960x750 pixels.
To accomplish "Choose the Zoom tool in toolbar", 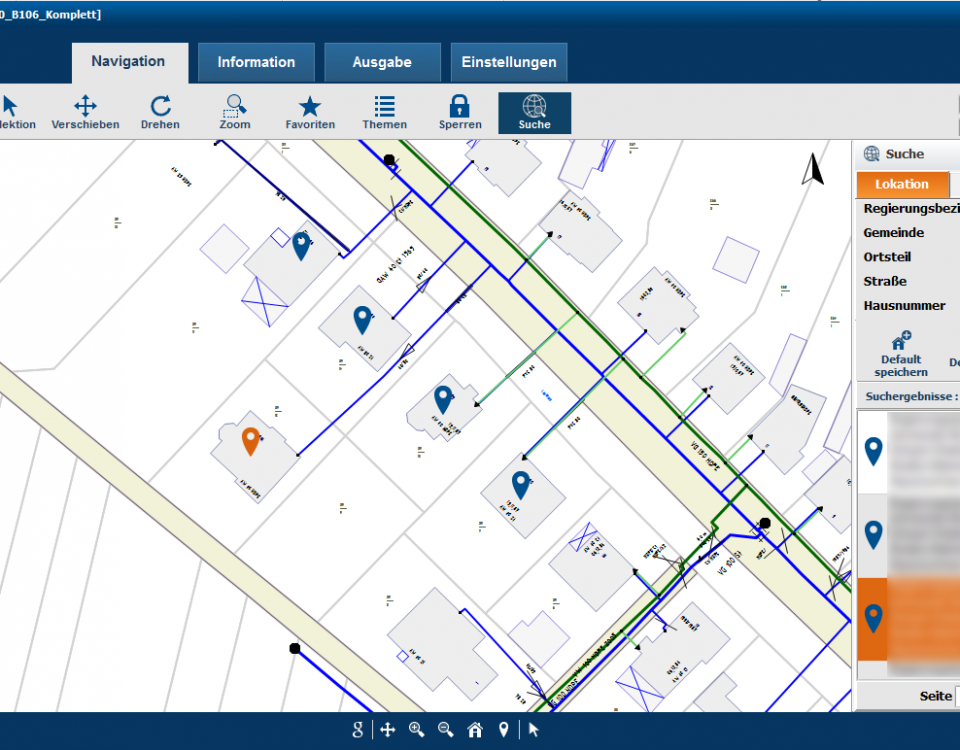I will point(235,112).
